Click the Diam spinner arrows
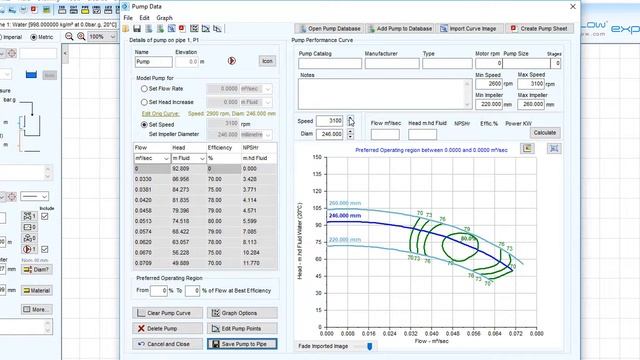This screenshot has height=360, width=640. coord(351,134)
